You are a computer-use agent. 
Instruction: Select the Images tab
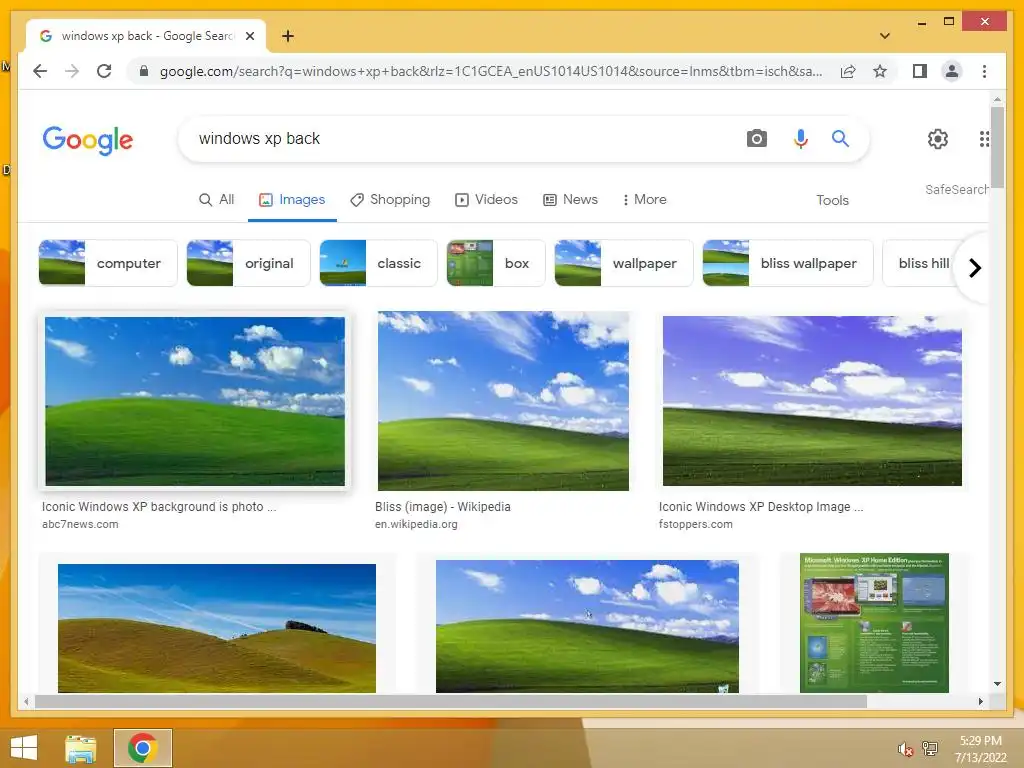click(x=292, y=200)
